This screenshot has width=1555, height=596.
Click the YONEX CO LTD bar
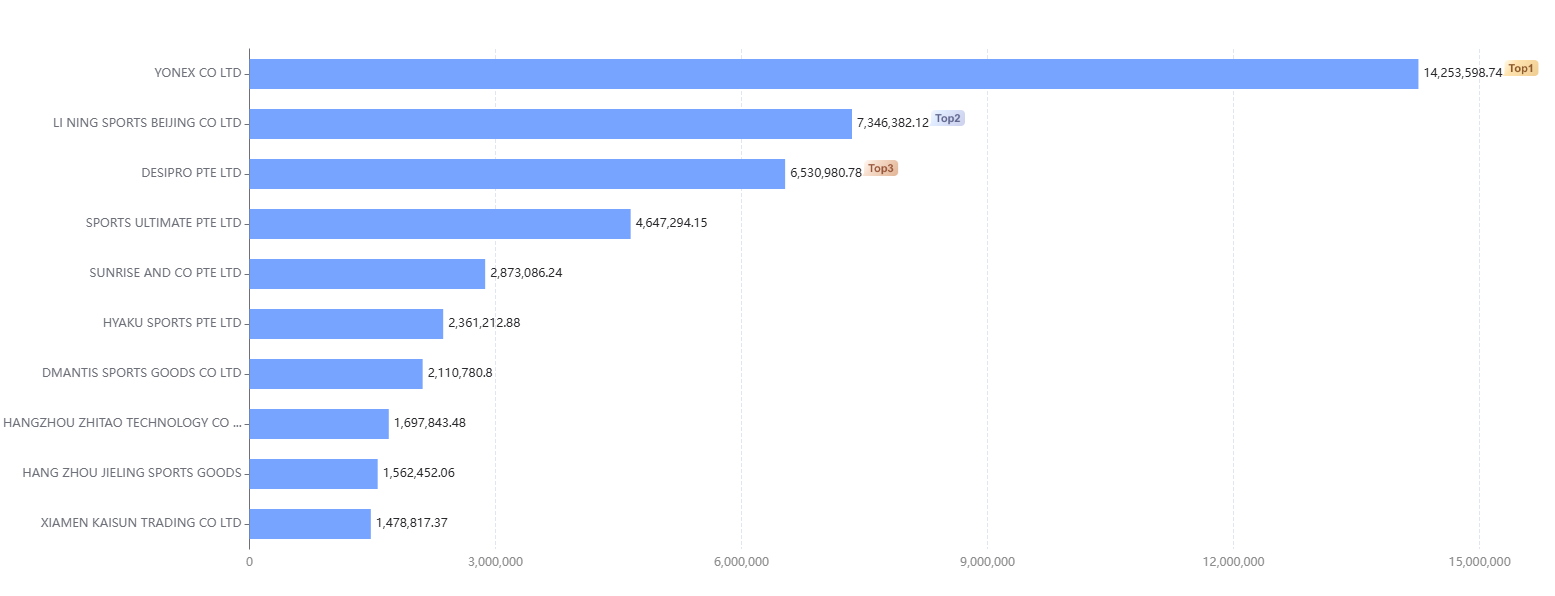point(834,74)
